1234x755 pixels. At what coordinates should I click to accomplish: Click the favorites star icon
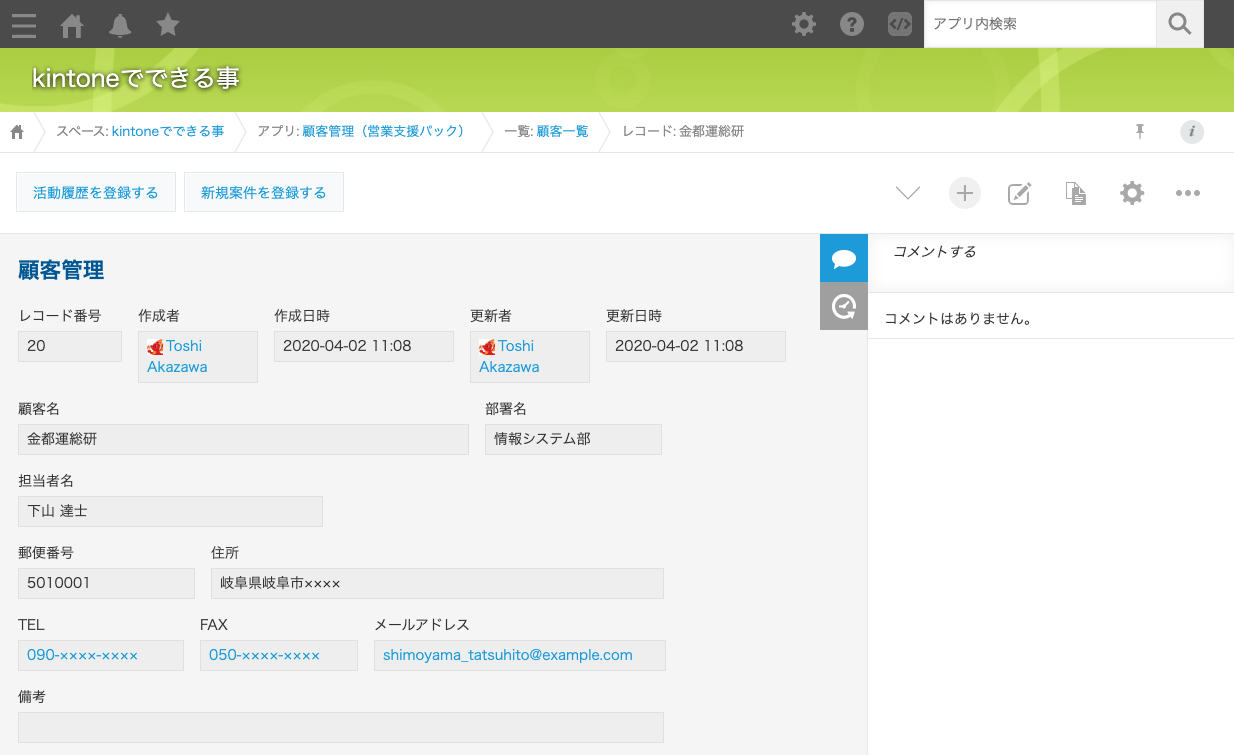tap(168, 26)
